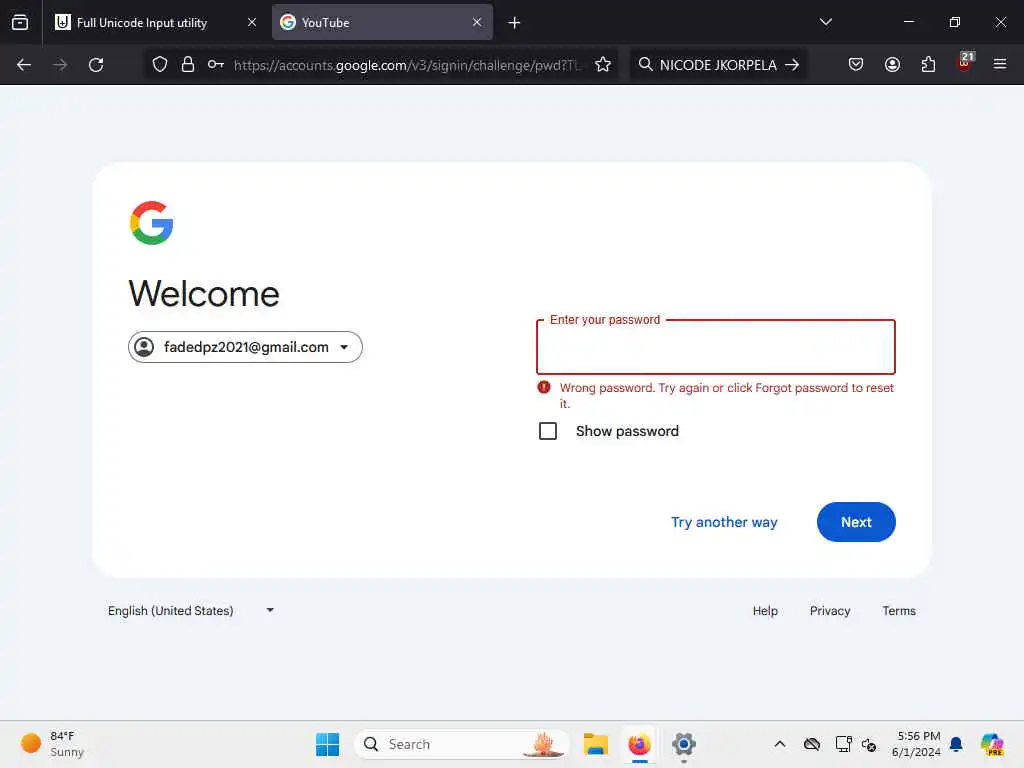The width and height of the screenshot is (1024, 768).
Task: Click the OneDrive cloud tray icon
Action: 812,744
